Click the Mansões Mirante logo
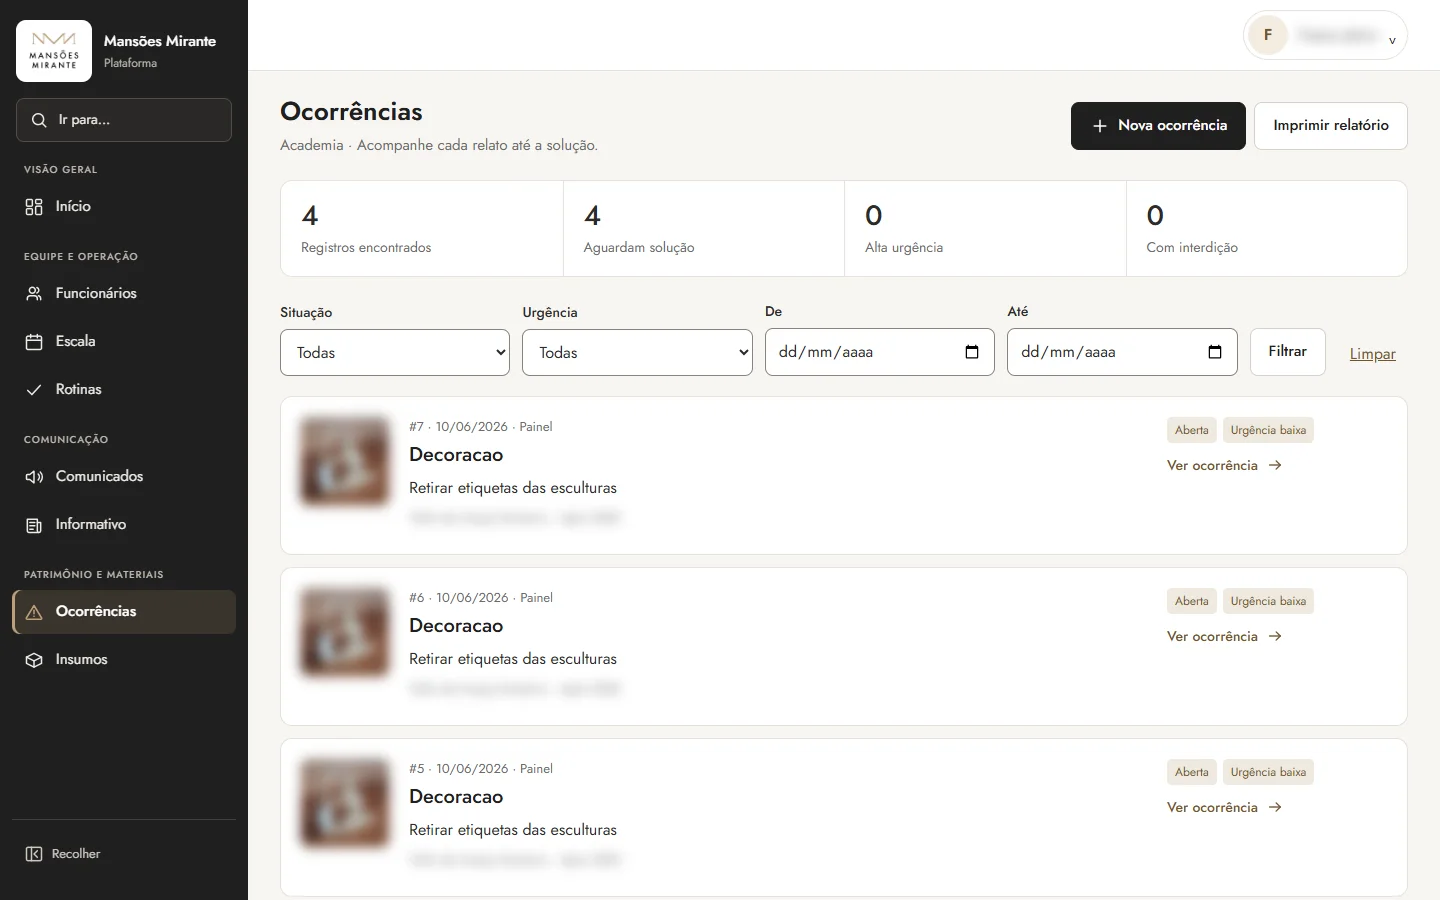 click(54, 51)
